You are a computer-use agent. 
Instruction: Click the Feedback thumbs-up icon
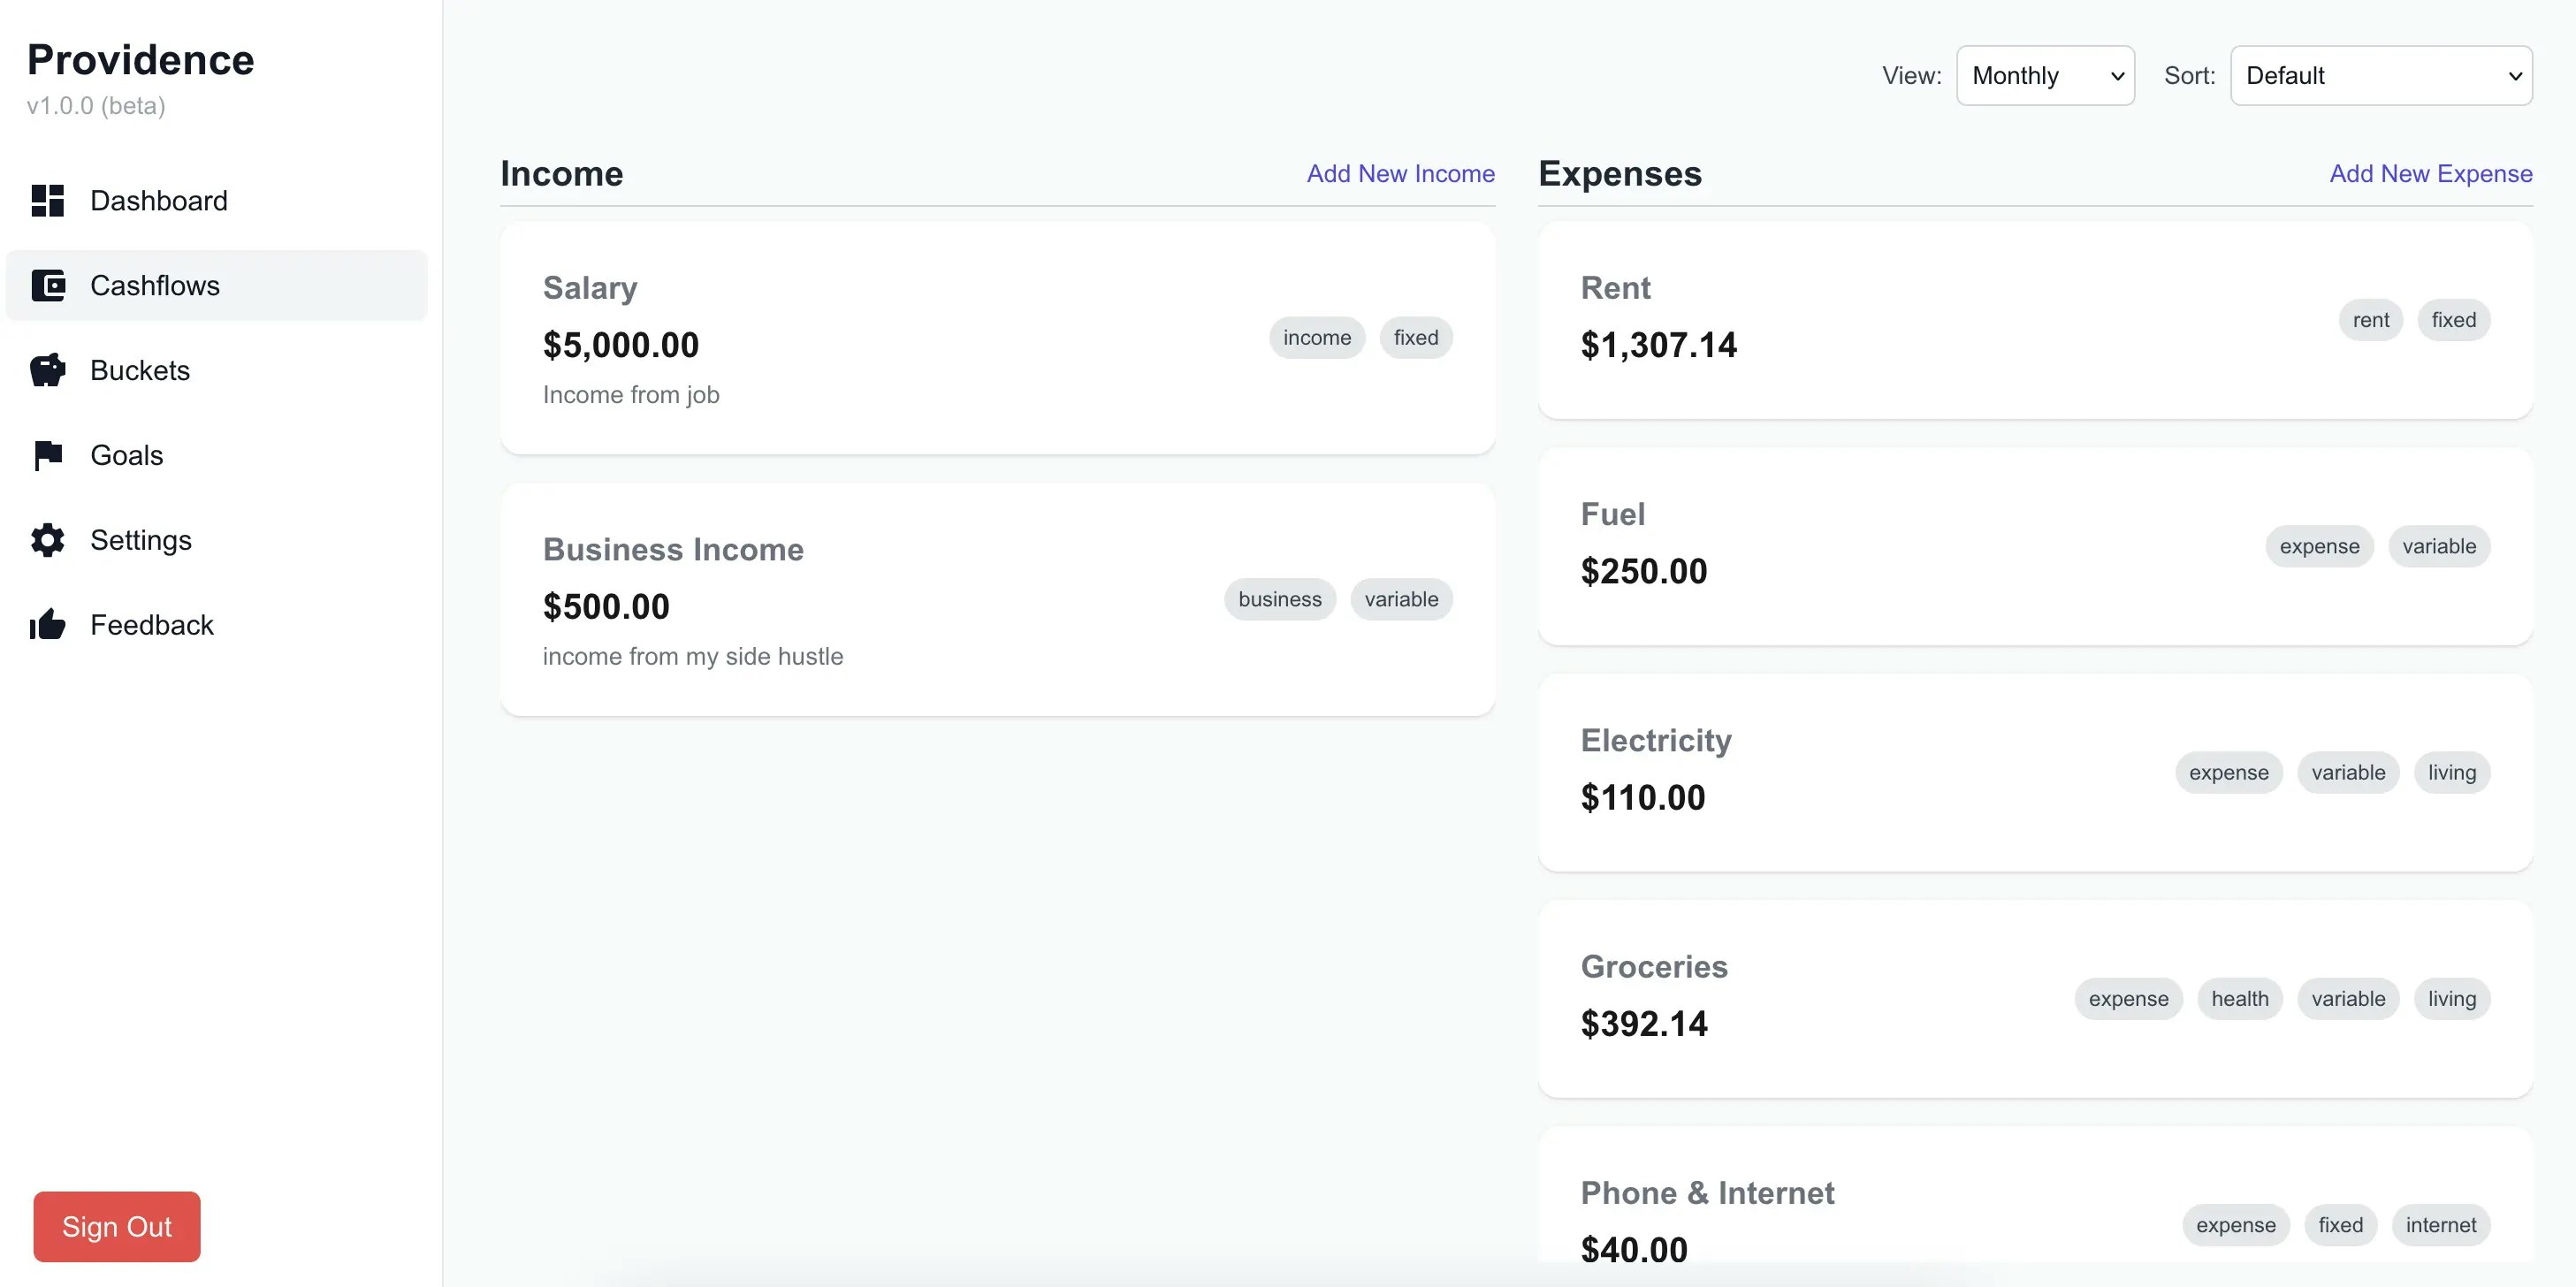point(47,625)
